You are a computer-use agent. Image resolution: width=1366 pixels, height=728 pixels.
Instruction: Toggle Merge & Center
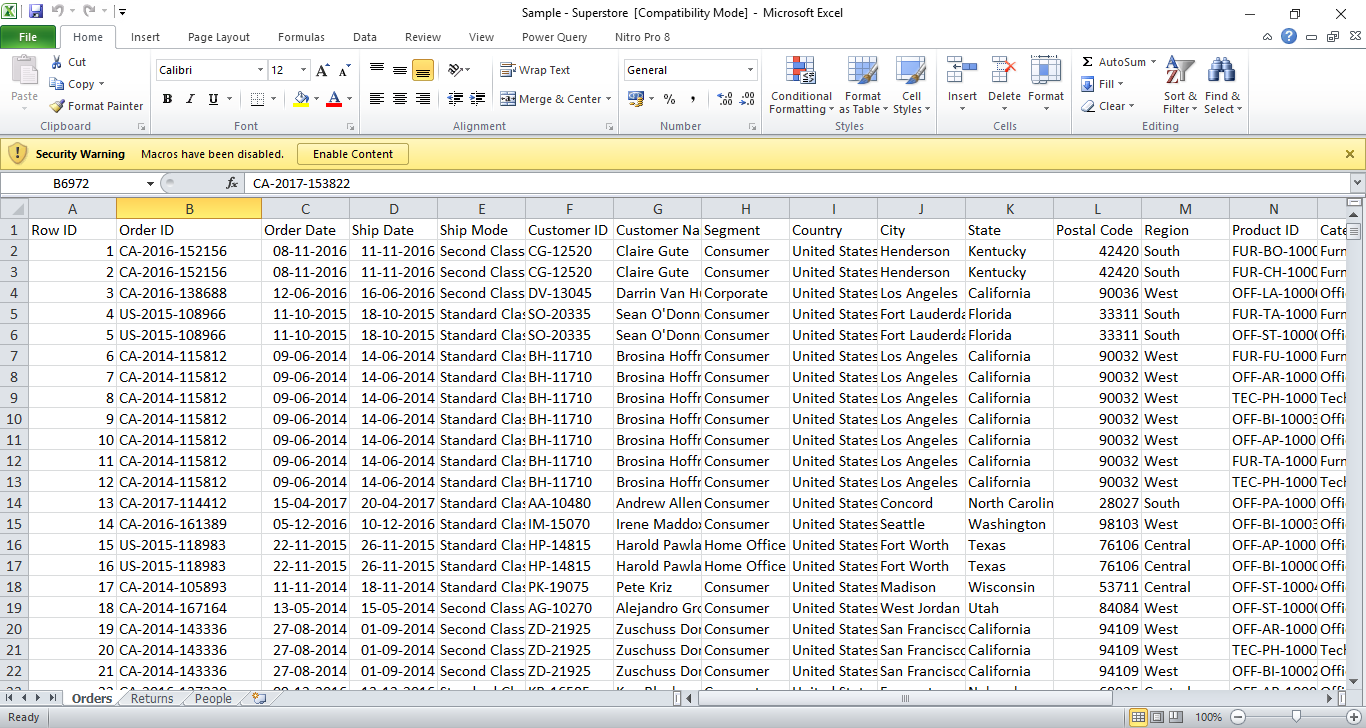coord(555,98)
